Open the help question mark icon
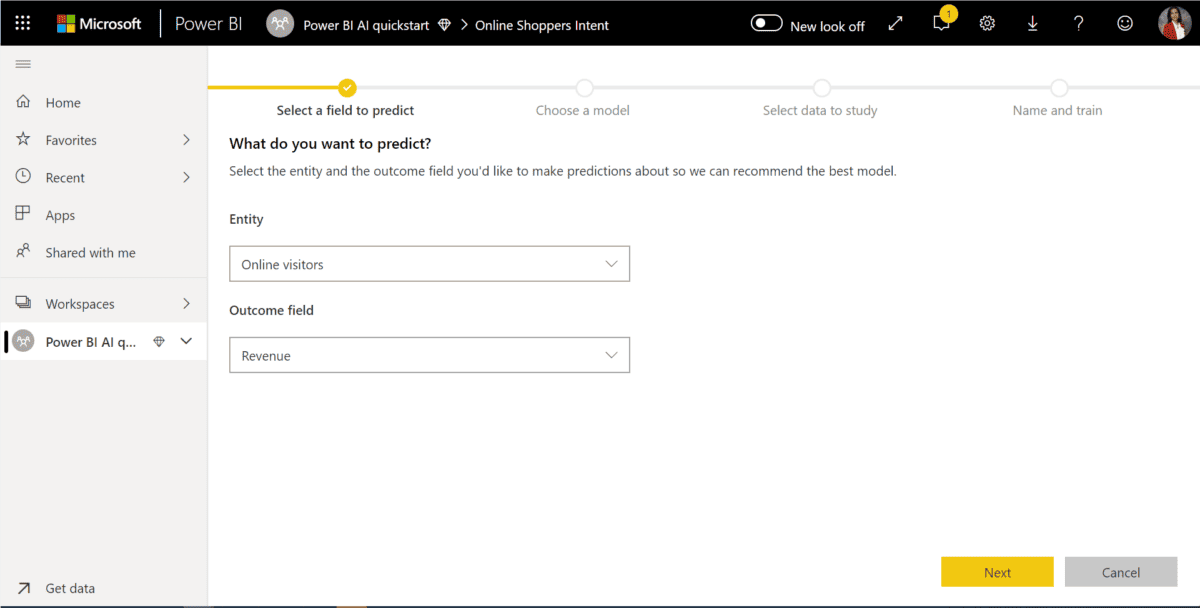Viewport: 1200px width, 608px height. 1079,23
